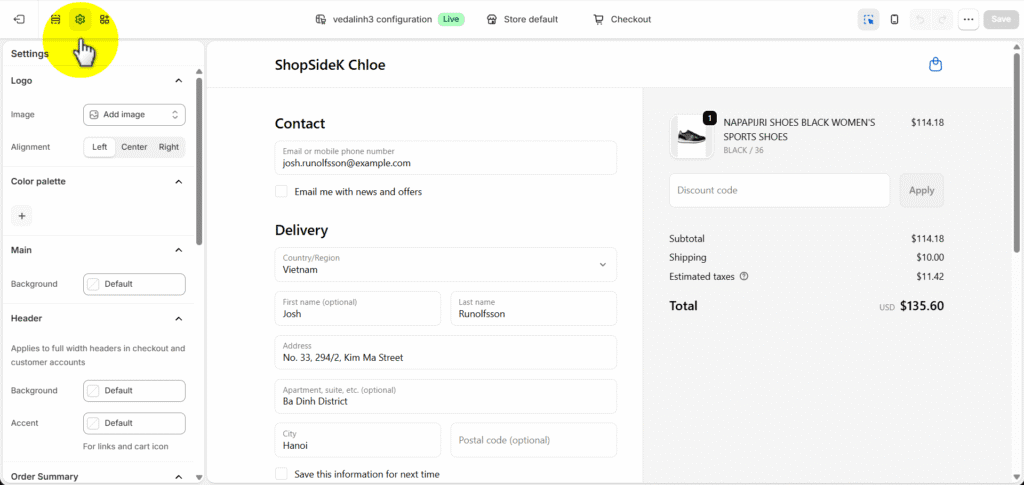Switch to mobile preview icon

pyautogui.click(x=895, y=20)
